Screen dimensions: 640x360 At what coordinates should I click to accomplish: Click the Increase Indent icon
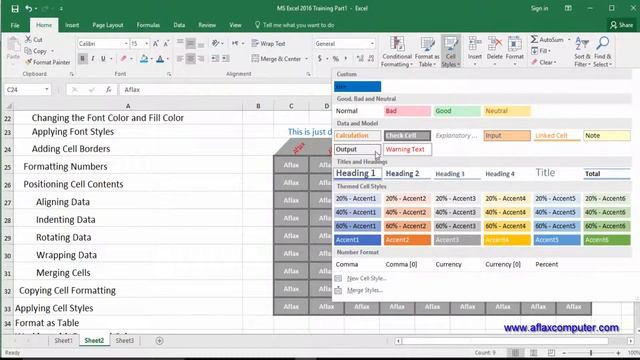tap(225, 59)
